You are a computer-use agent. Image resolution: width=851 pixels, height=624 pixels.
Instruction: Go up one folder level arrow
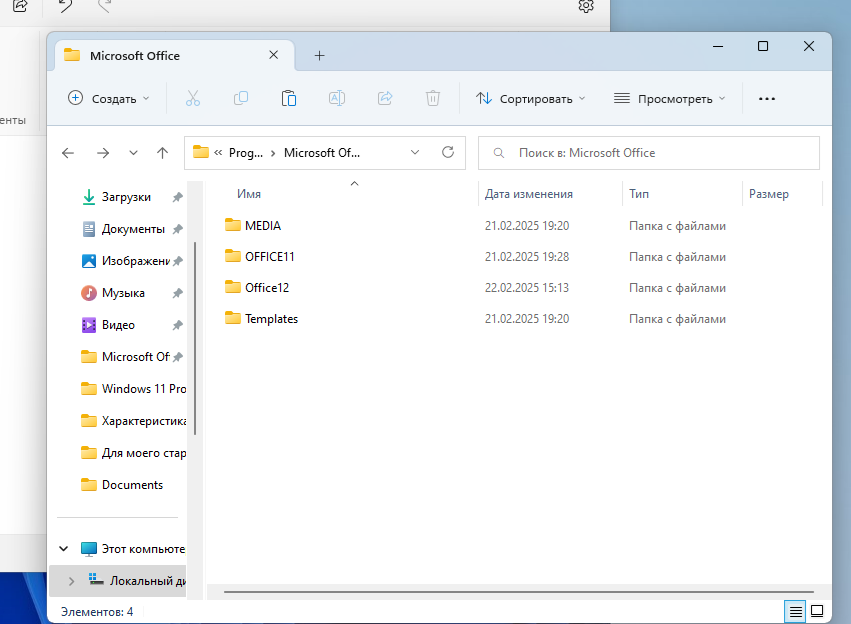162,153
